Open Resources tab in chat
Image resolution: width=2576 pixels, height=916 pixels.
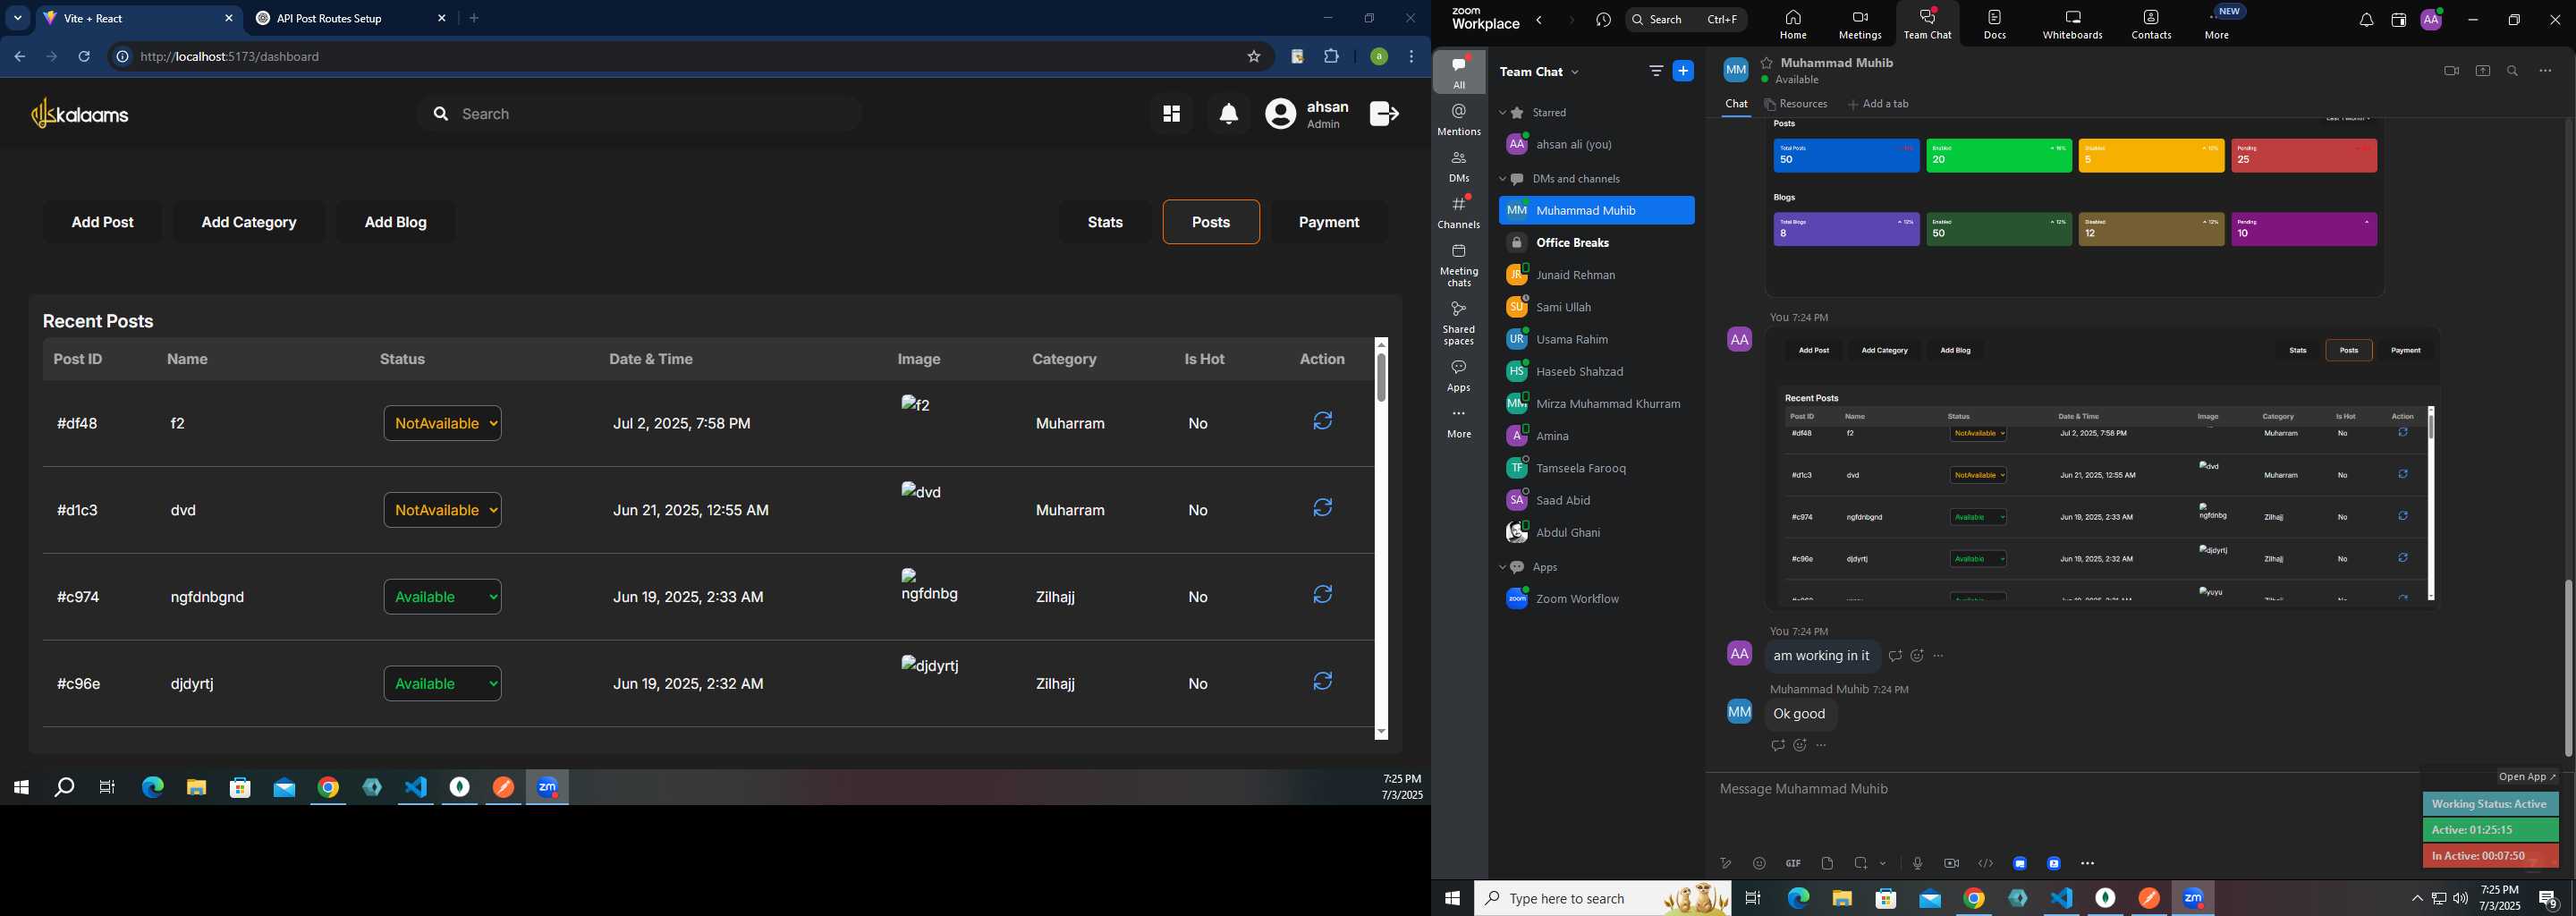pyautogui.click(x=1796, y=104)
